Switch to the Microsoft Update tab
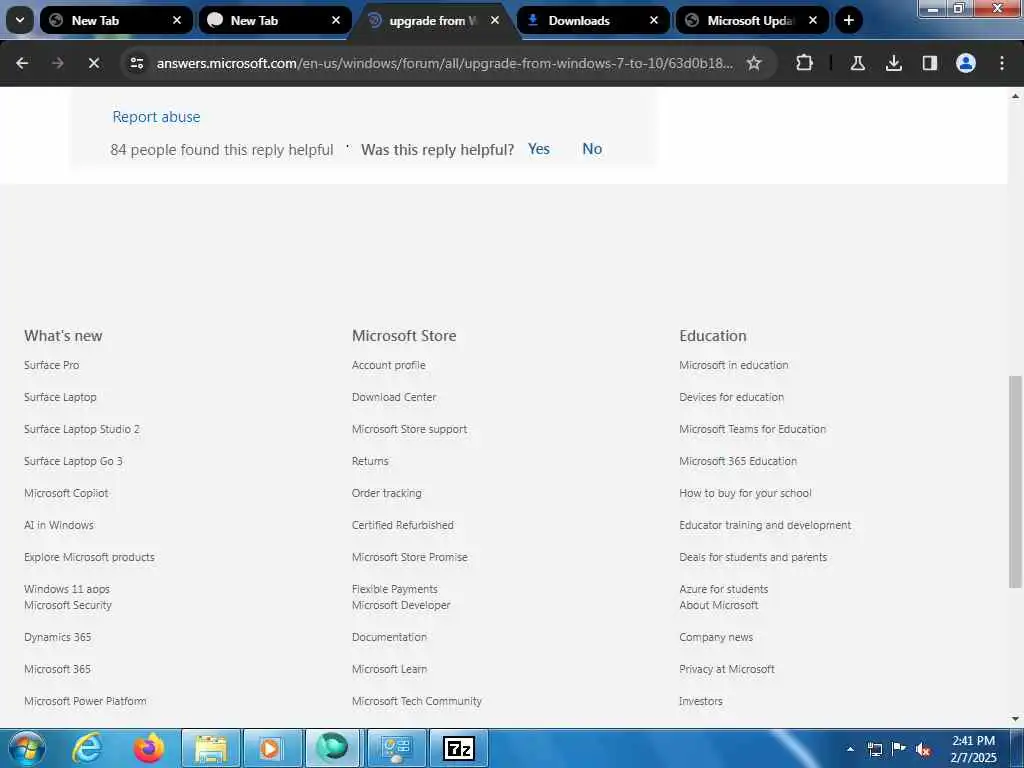This screenshot has height=768, width=1024. 752,20
